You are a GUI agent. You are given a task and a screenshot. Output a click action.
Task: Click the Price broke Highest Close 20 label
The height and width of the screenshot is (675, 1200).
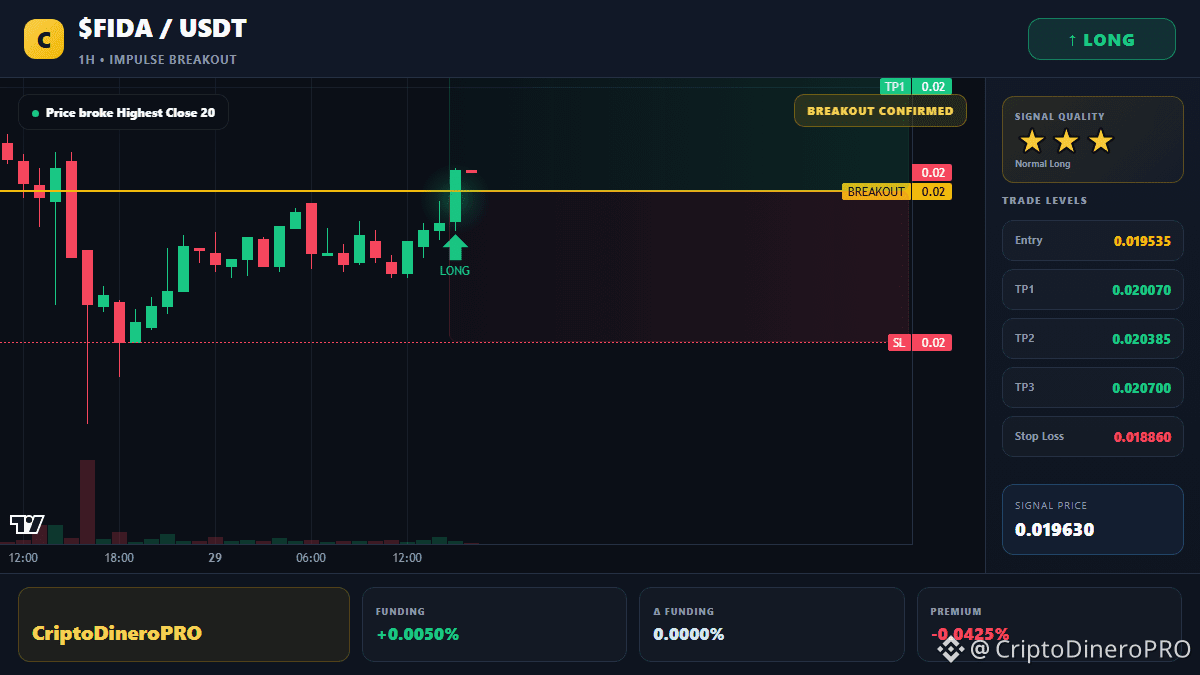click(123, 113)
